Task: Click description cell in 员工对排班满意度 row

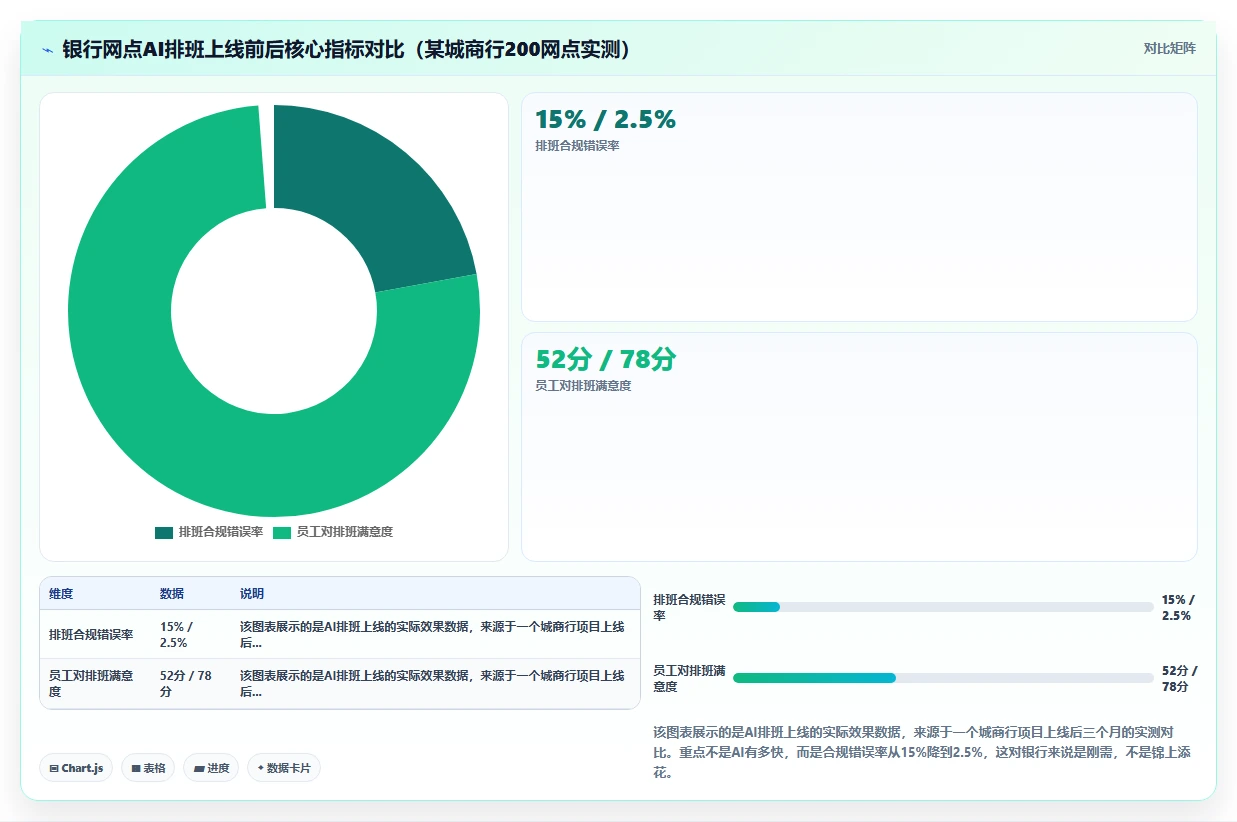Action: tap(434, 684)
